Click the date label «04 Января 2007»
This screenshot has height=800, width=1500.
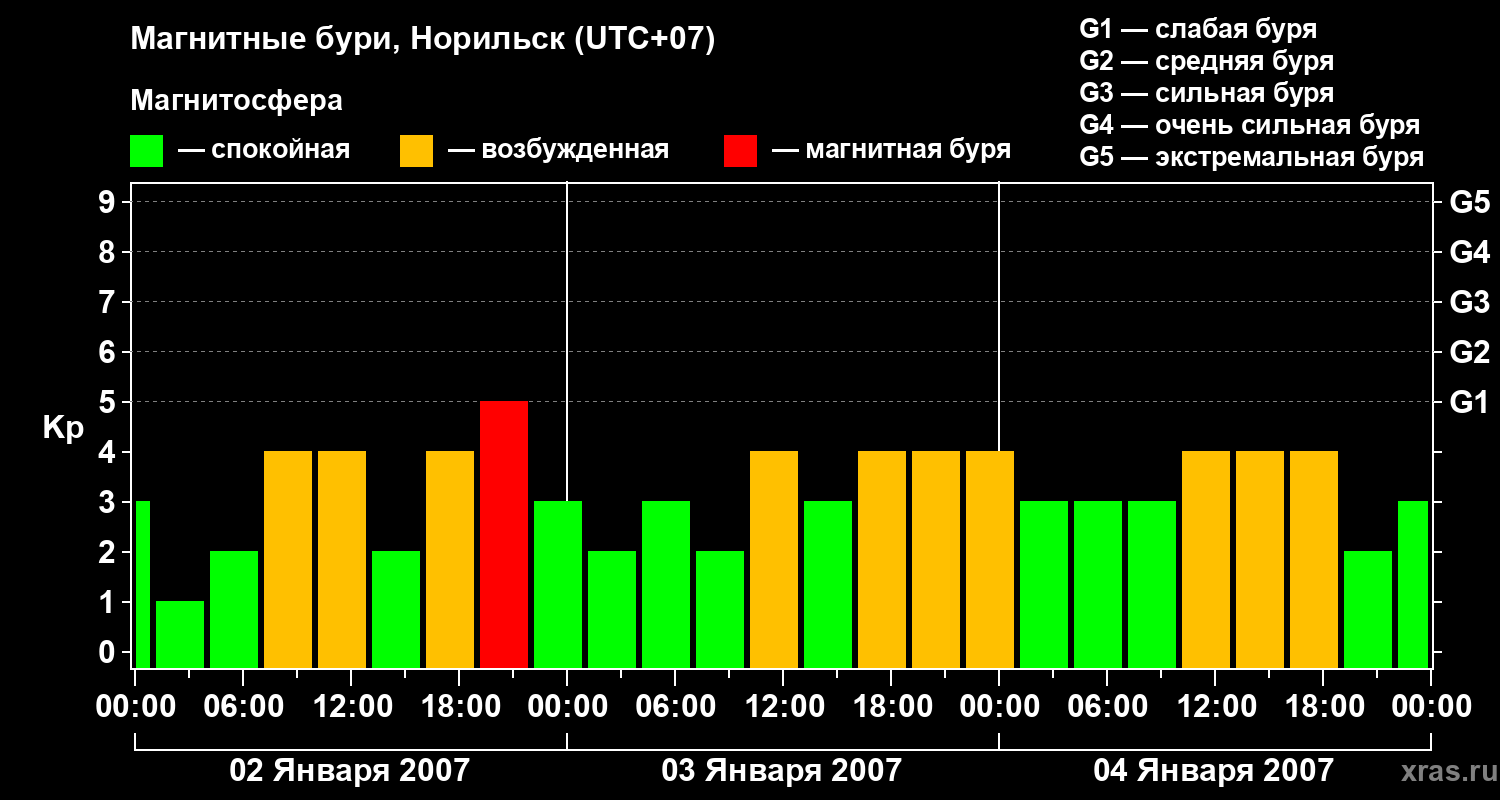click(x=1214, y=771)
